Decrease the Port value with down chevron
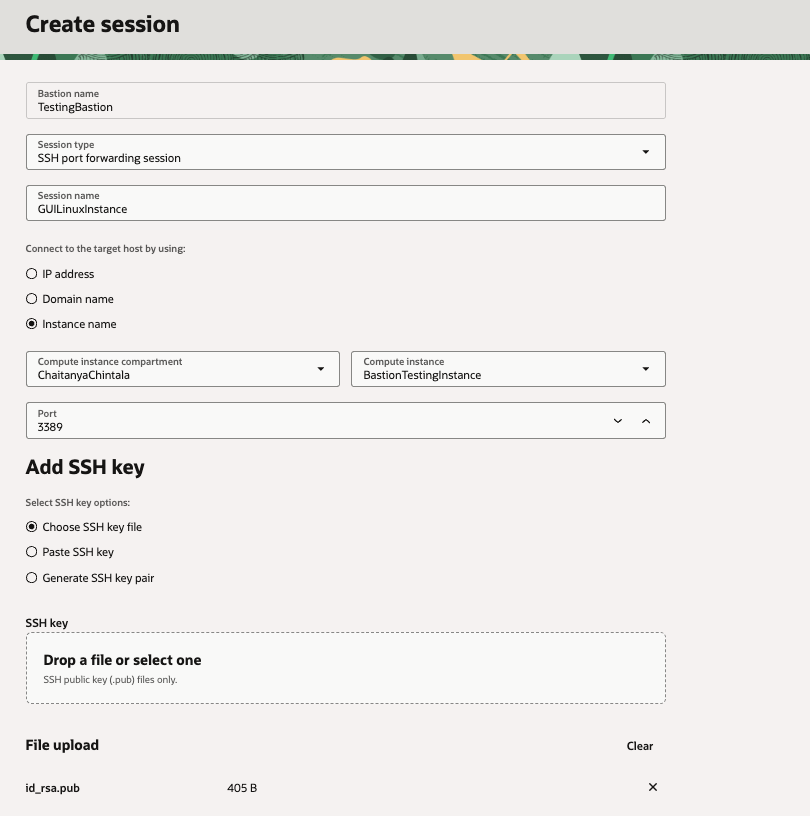810x816 pixels. pyautogui.click(x=618, y=421)
